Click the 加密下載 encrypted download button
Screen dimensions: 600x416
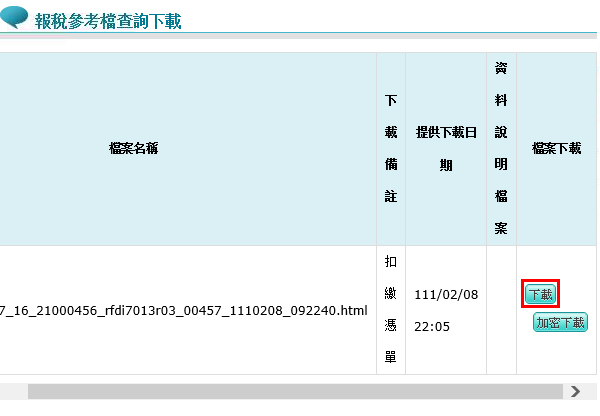click(560, 323)
